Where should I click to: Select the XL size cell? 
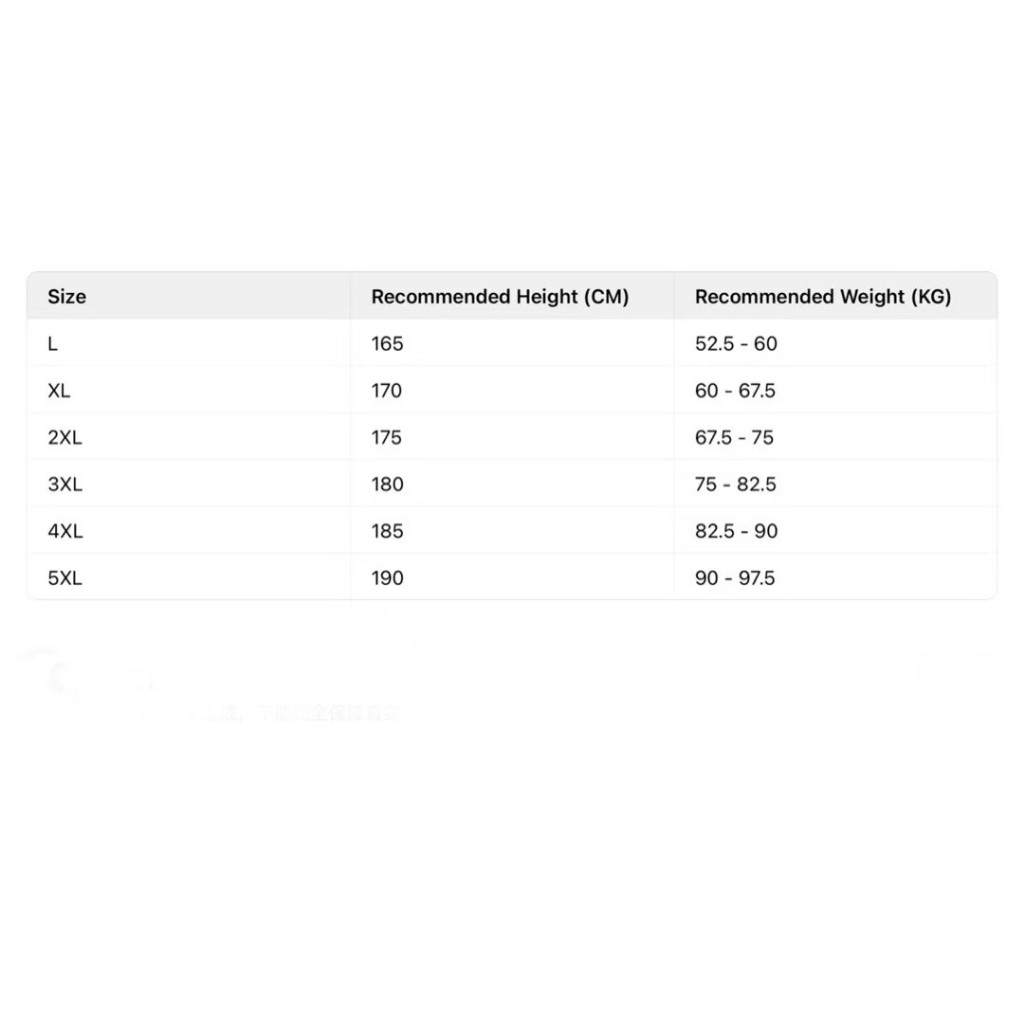[x=59, y=391]
